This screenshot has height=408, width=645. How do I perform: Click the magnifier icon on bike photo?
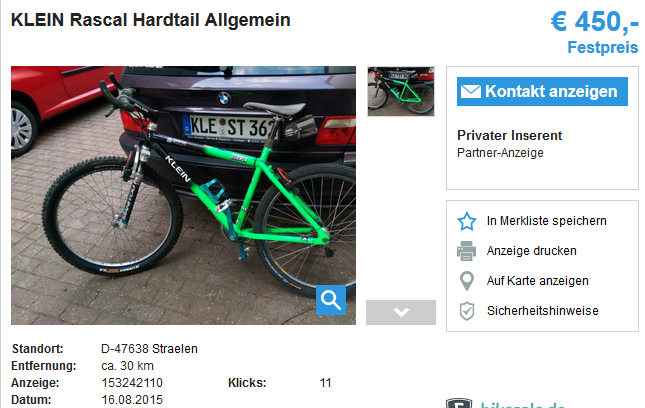pos(331,300)
